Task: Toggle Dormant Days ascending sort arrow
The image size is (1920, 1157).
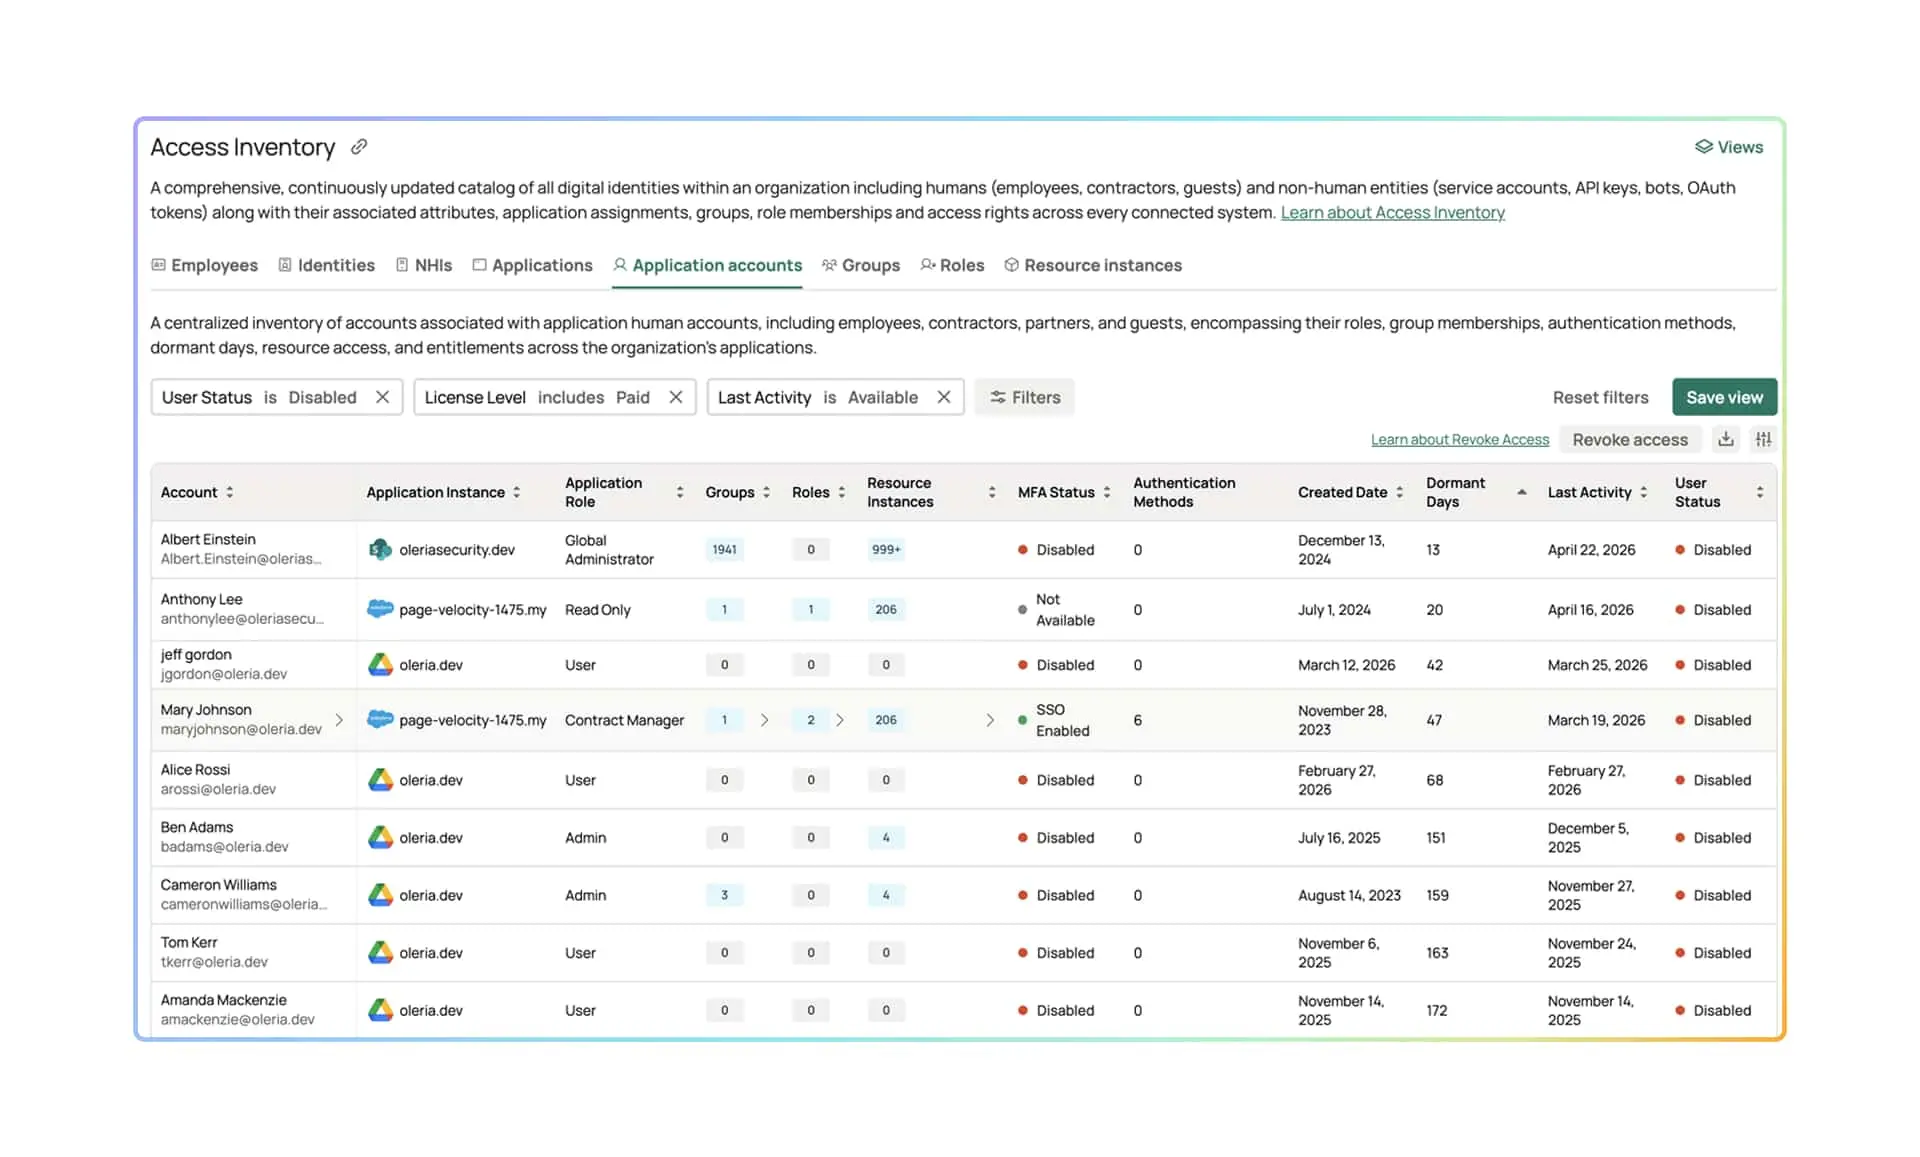Action: (x=1521, y=492)
